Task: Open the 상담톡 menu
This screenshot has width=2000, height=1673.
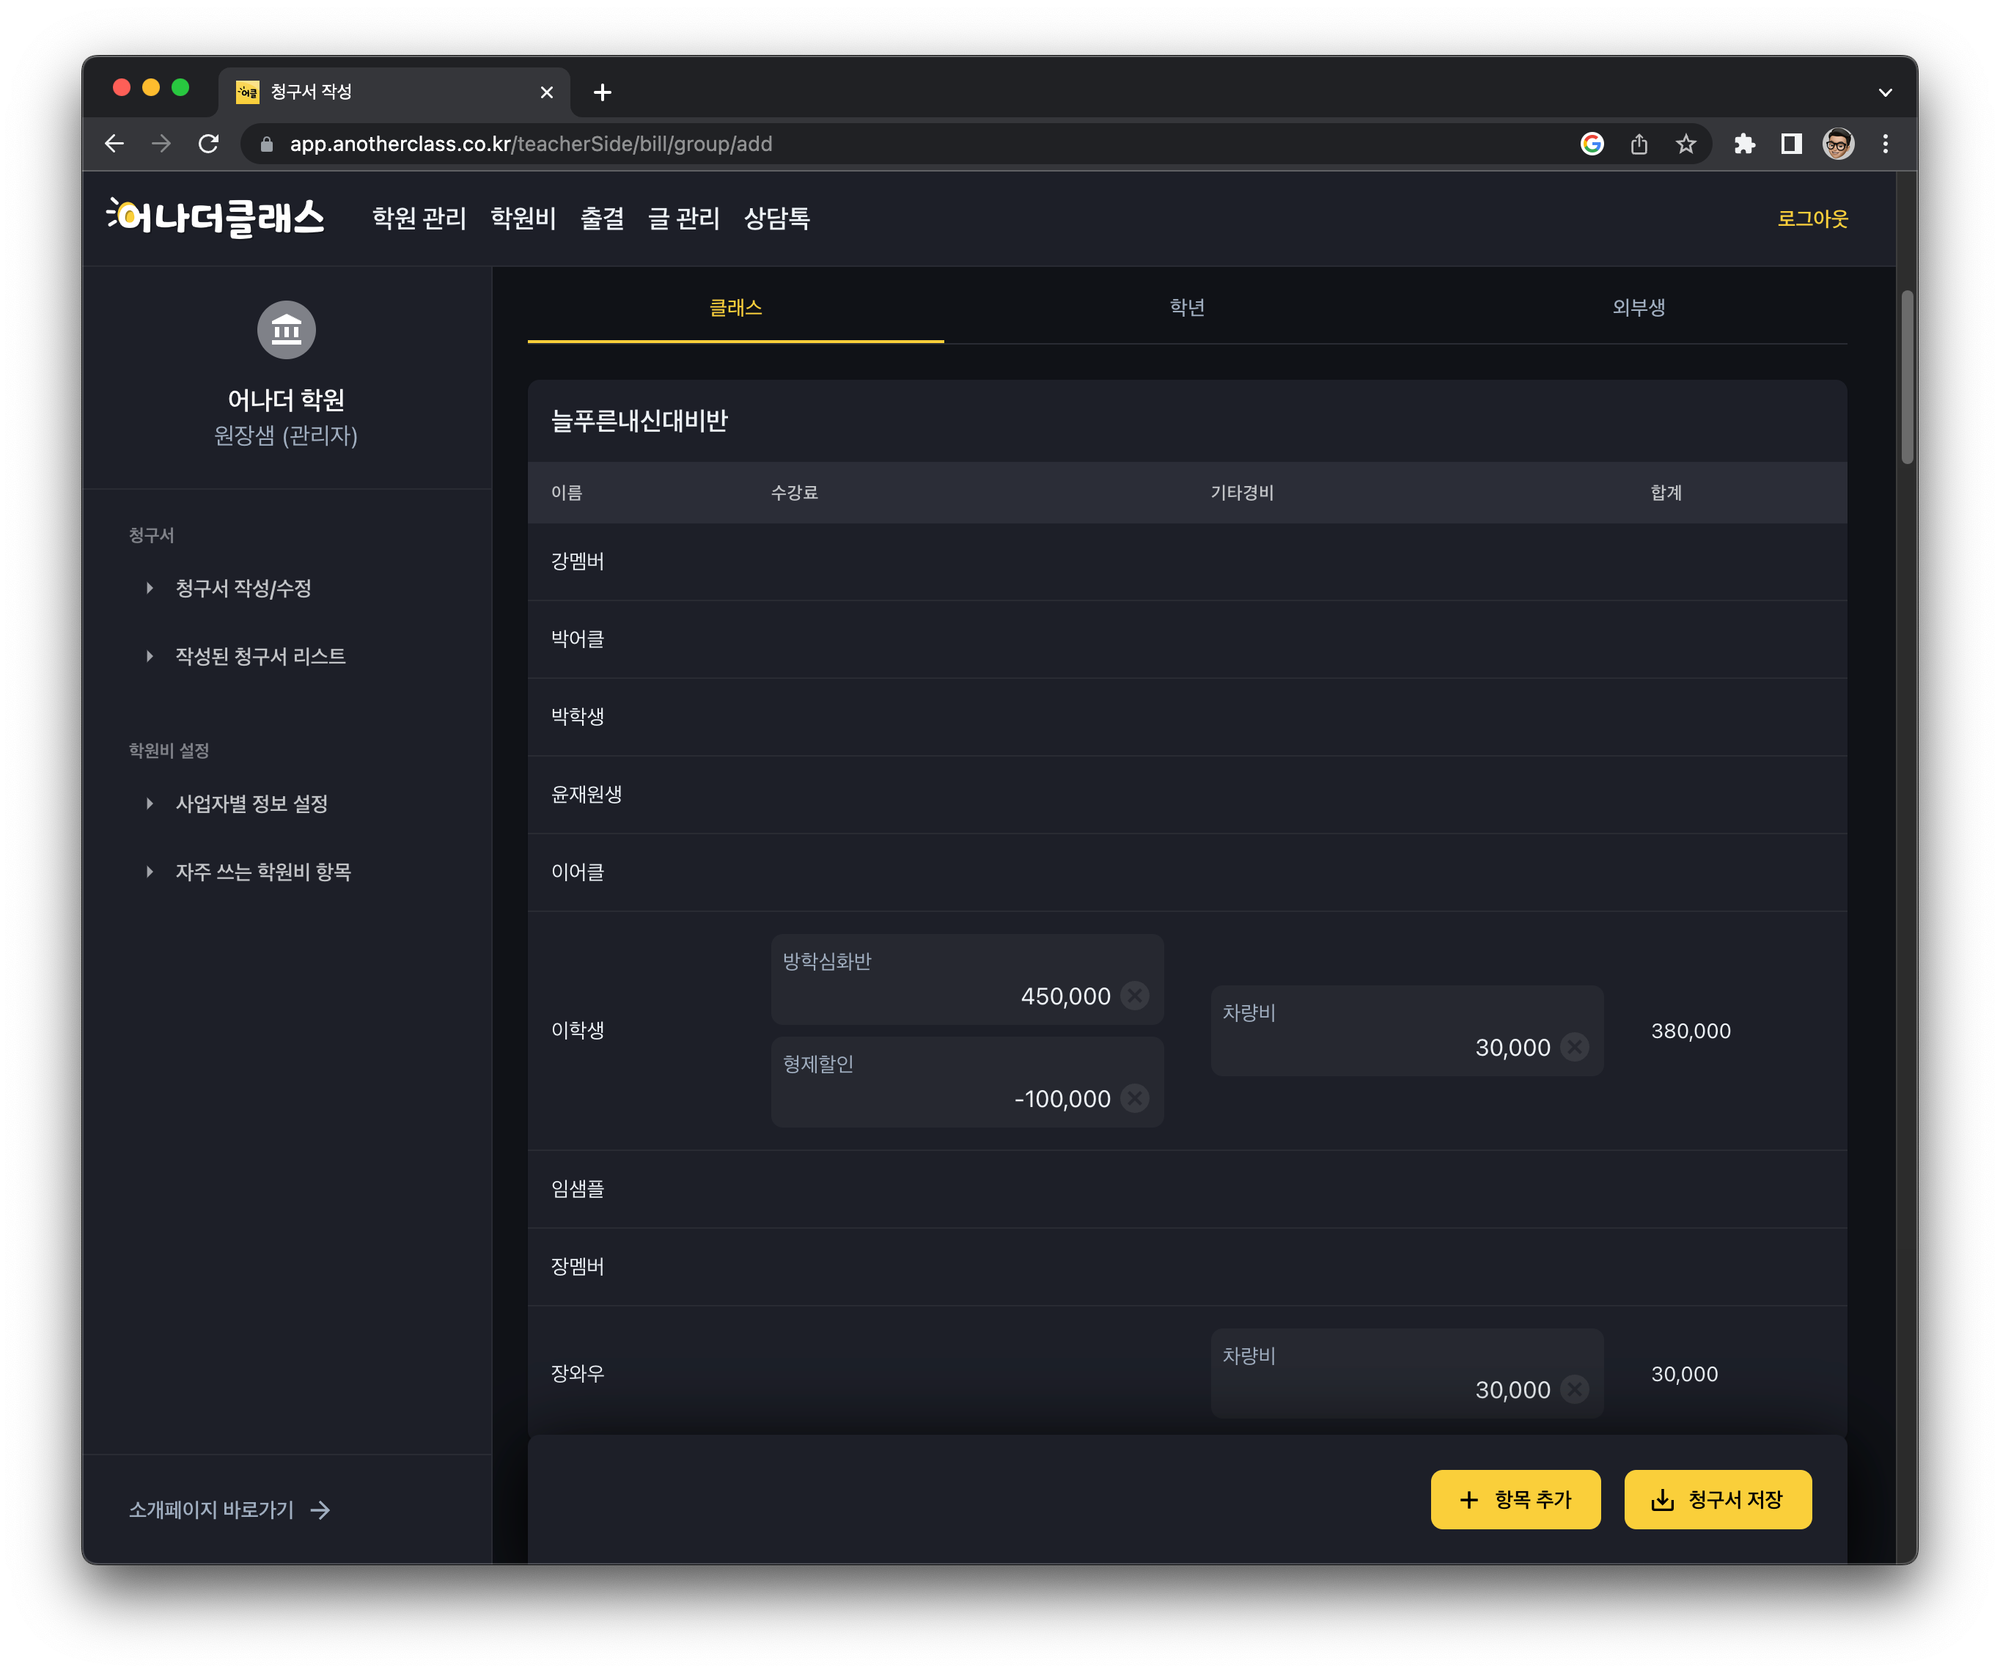Action: point(777,218)
